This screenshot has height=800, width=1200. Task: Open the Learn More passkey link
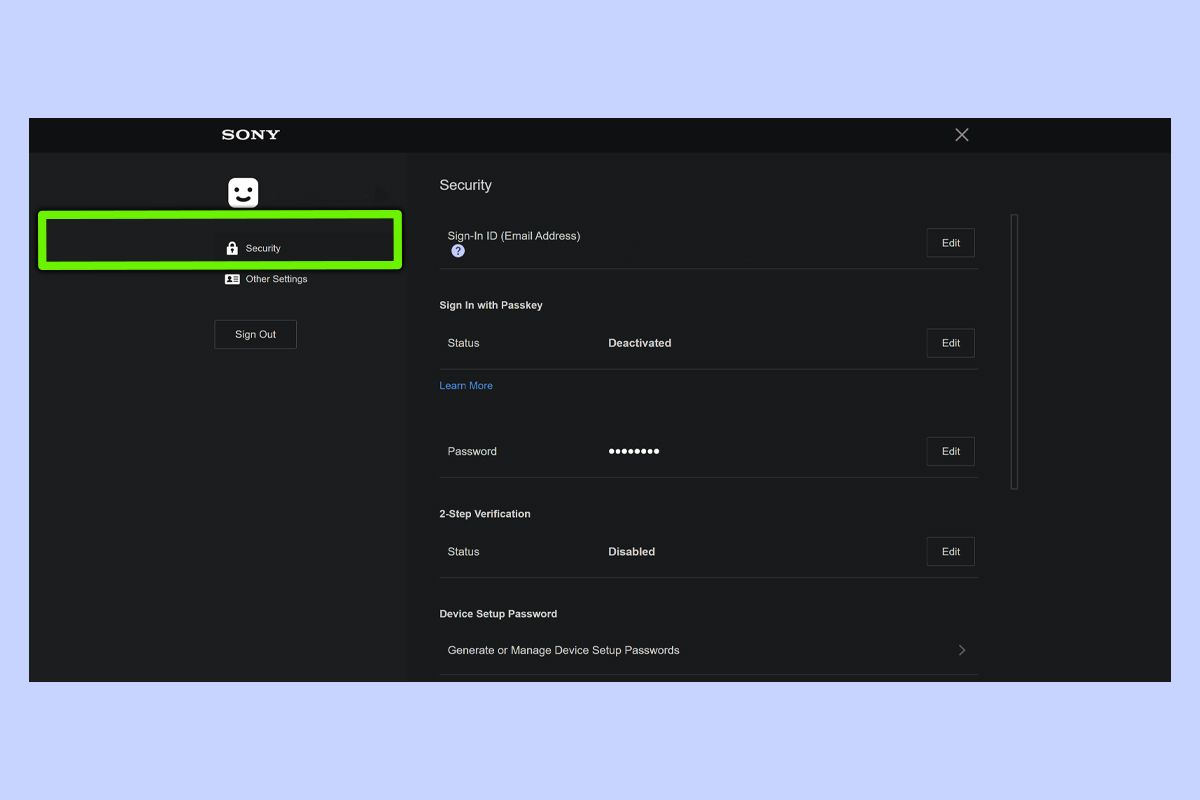click(x=465, y=385)
